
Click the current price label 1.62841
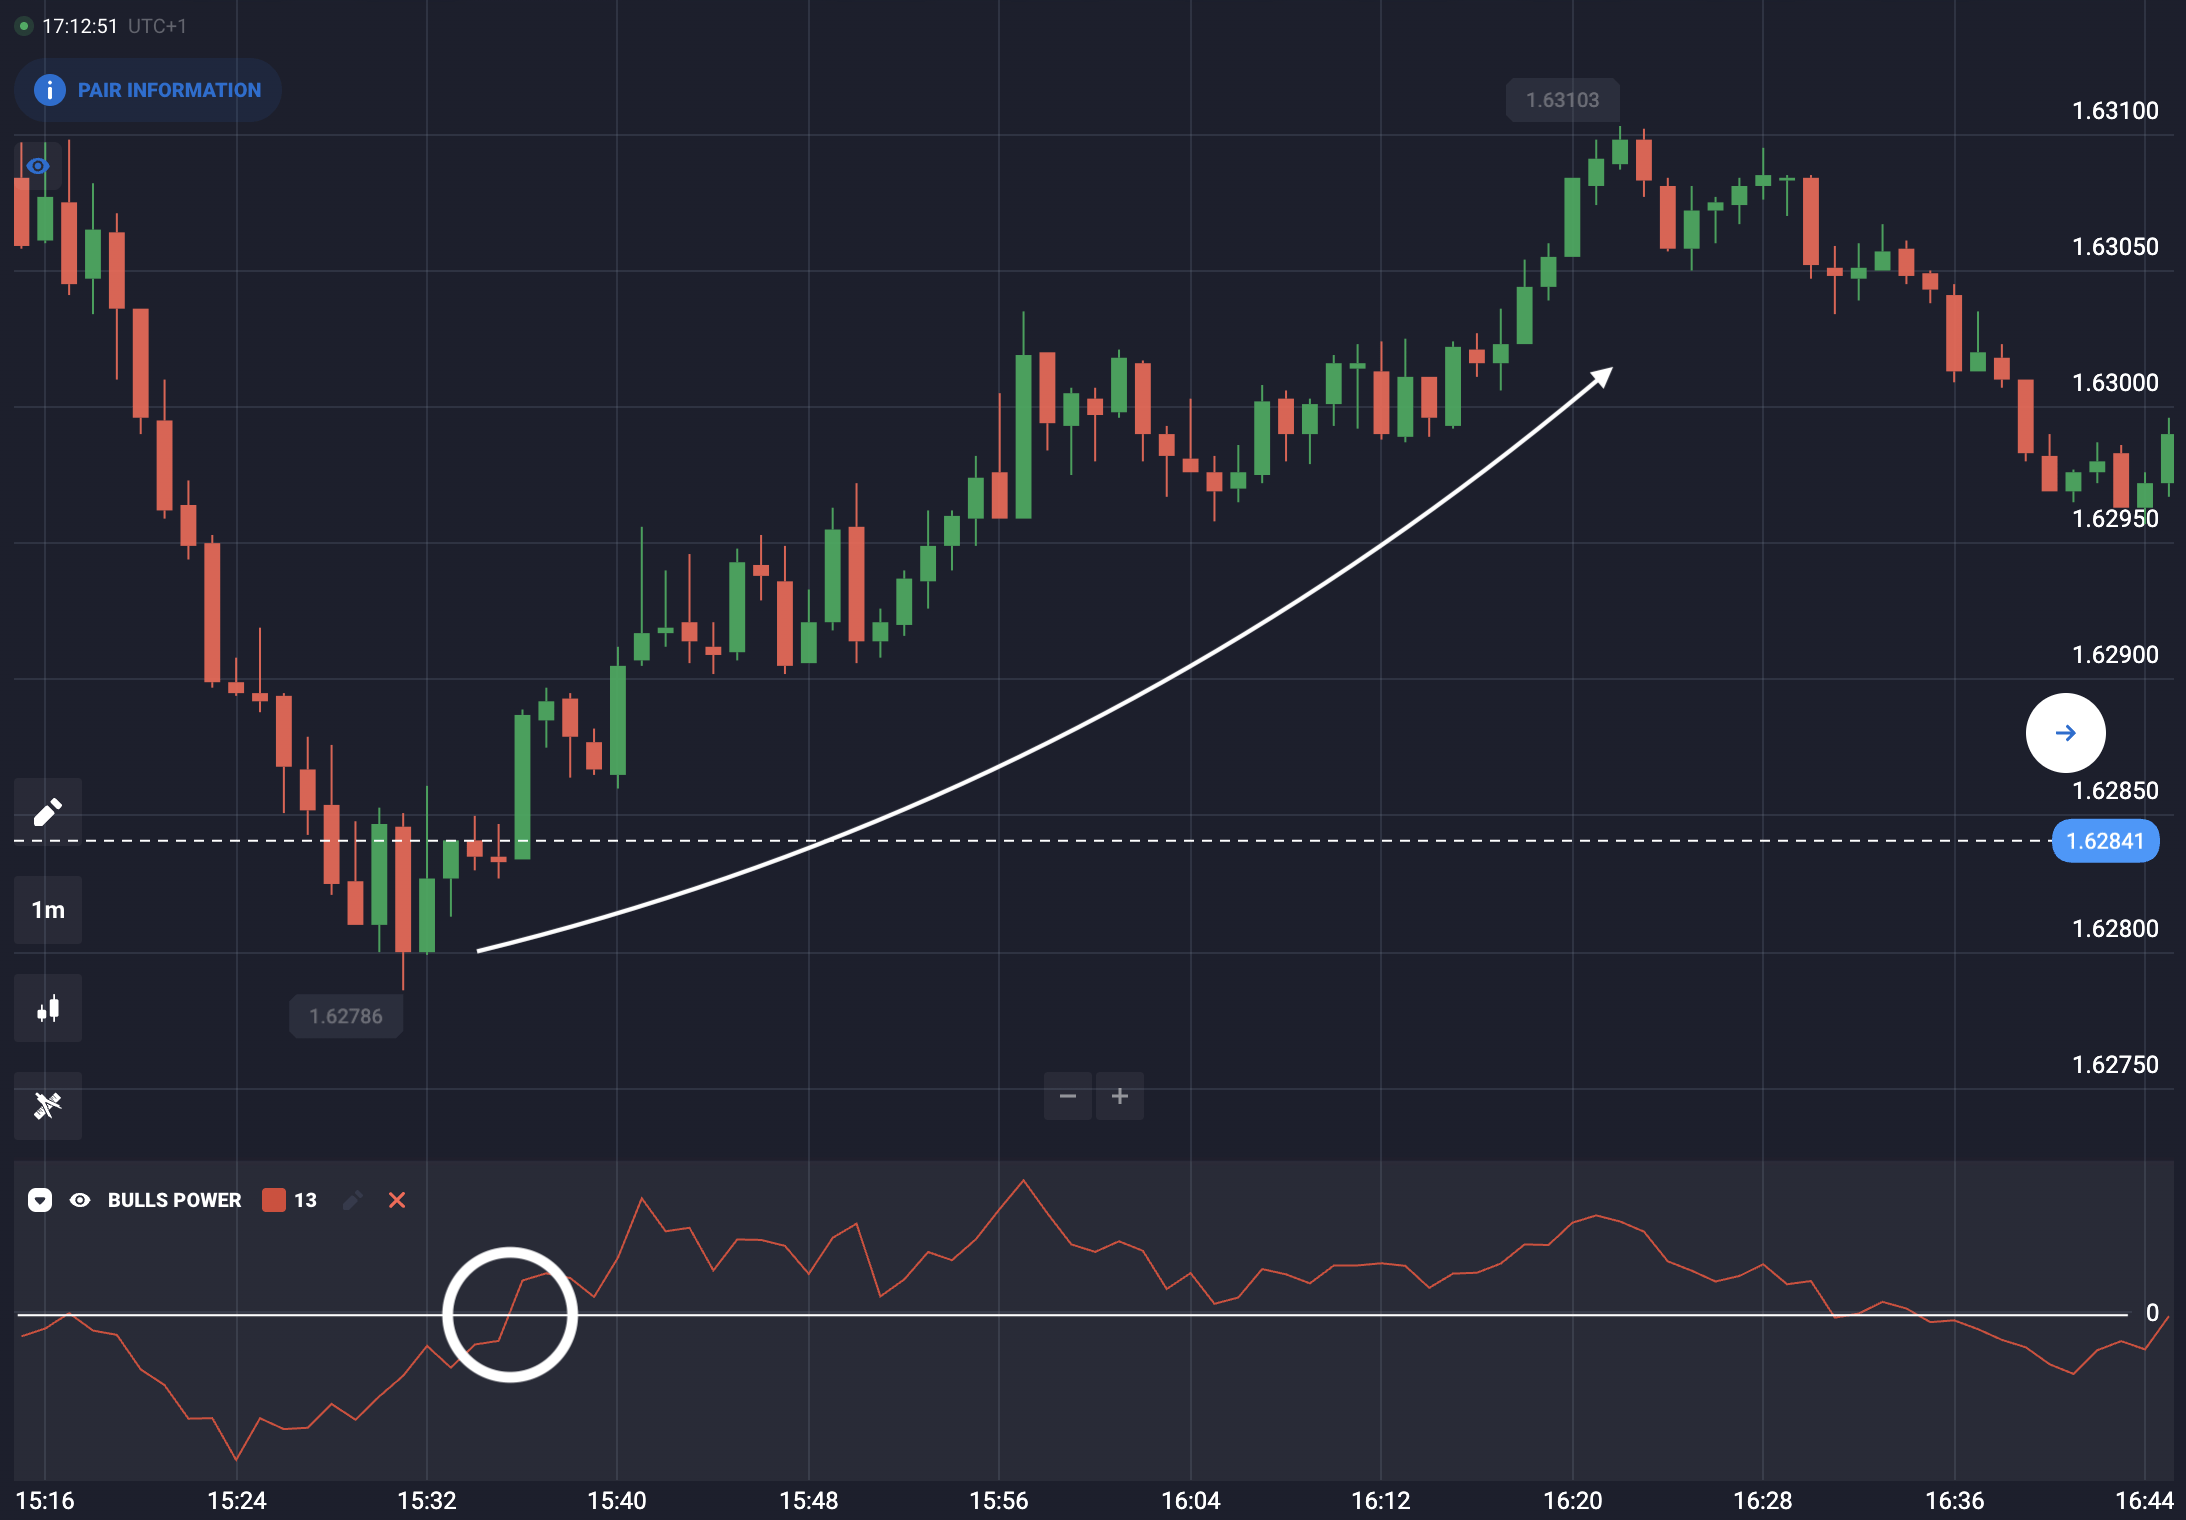coord(2105,841)
